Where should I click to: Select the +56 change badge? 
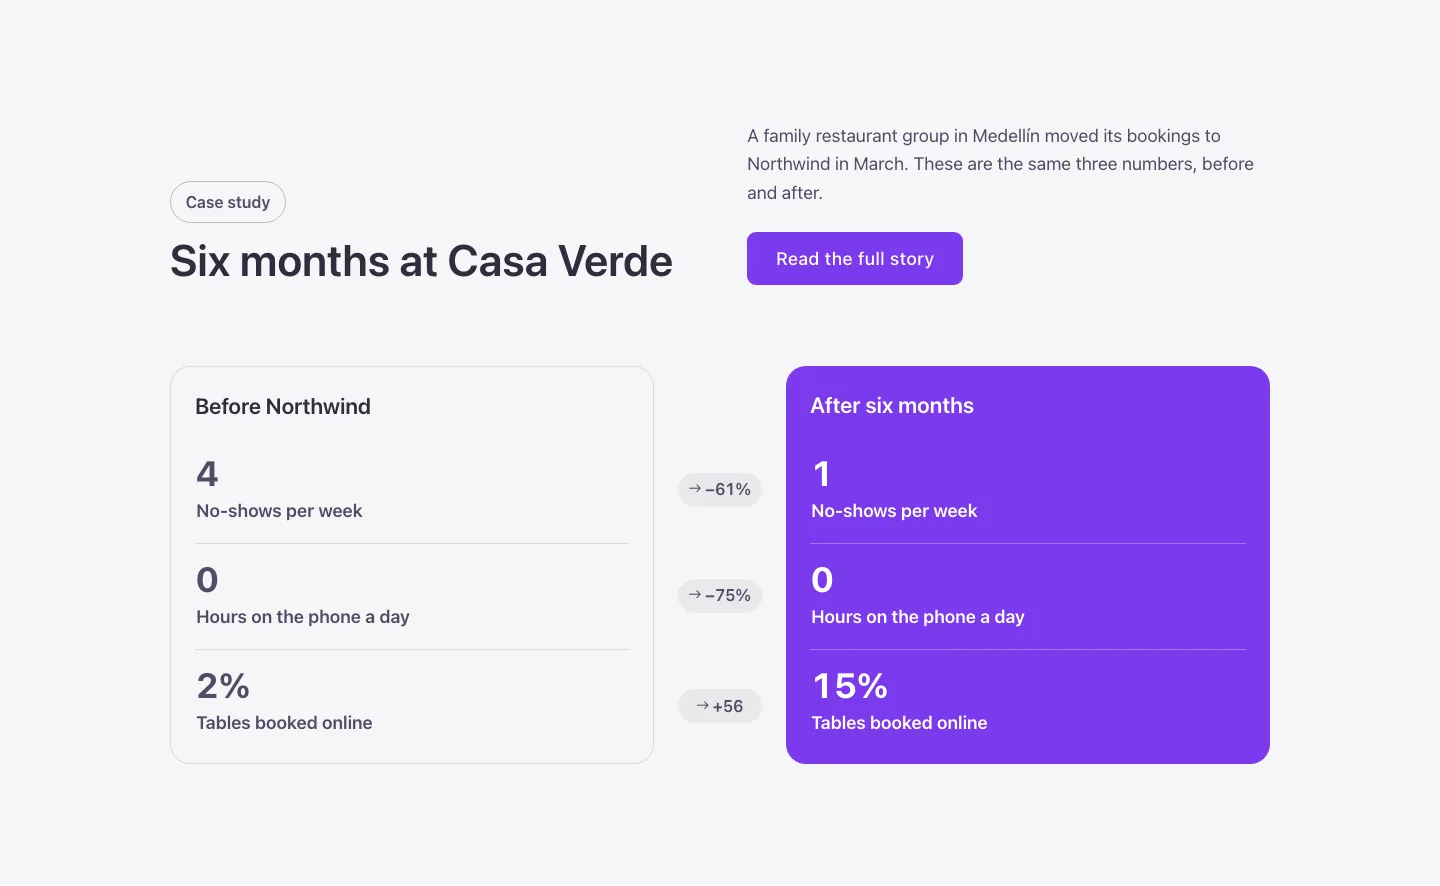[720, 706]
